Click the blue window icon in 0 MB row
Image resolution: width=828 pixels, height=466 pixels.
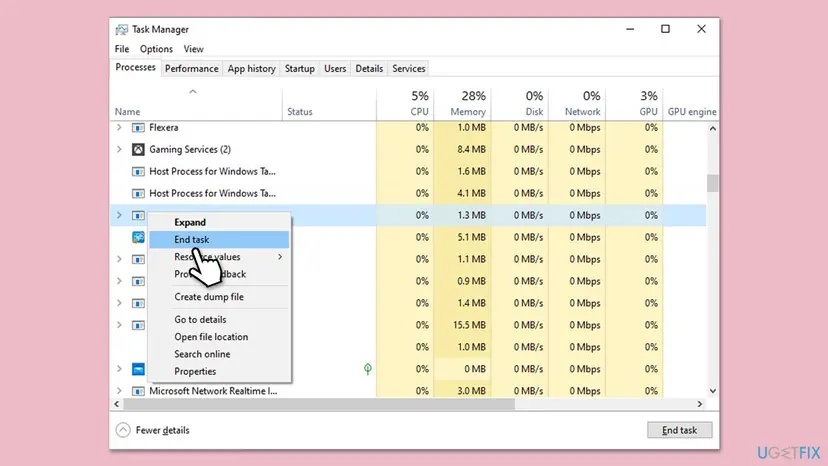(x=138, y=369)
